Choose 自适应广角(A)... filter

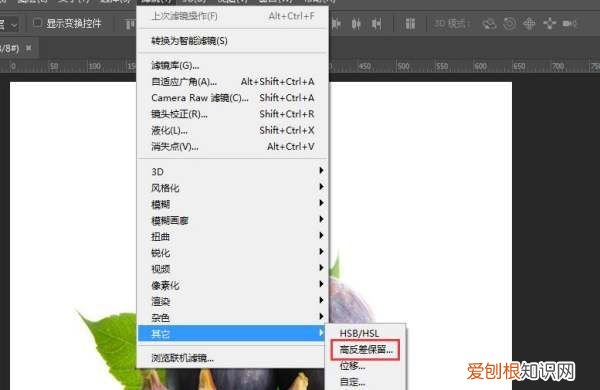click(x=232, y=82)
